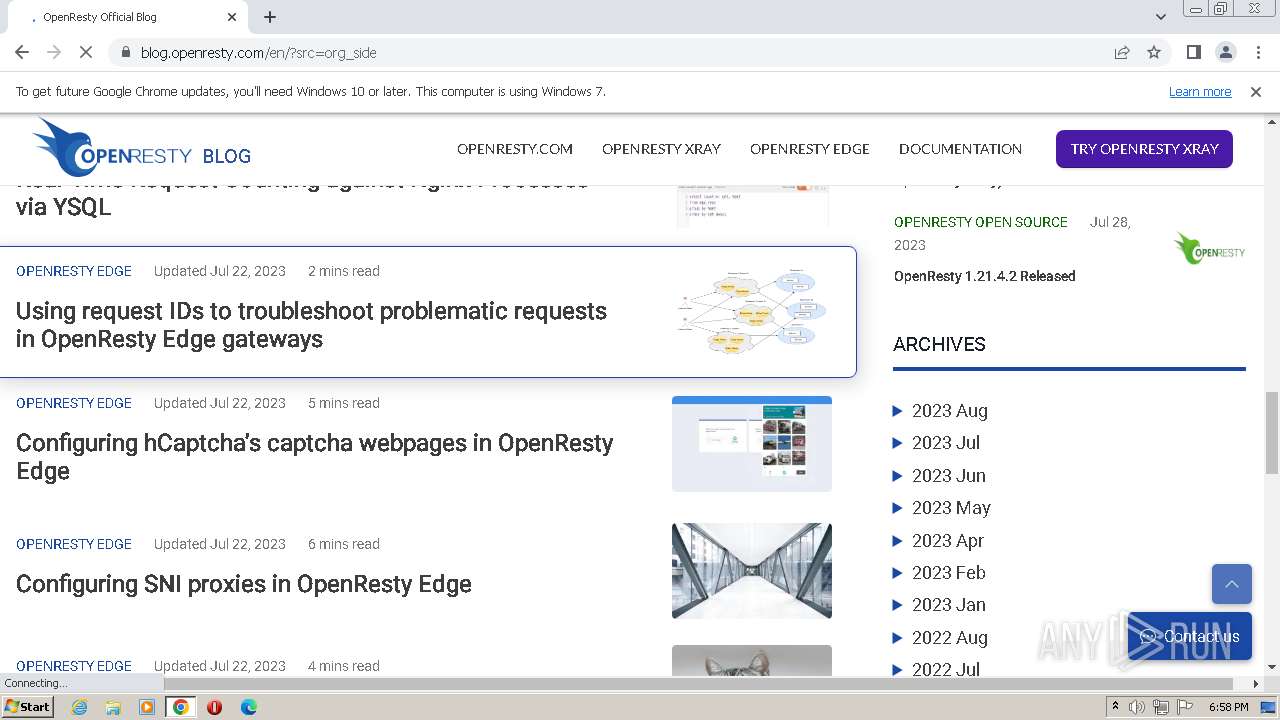Viewport: 1280px width, 720px height.
Task: Click OPENRESTY OPEN SOURCE category in sidebar
Action: click(x=981, y=222)
